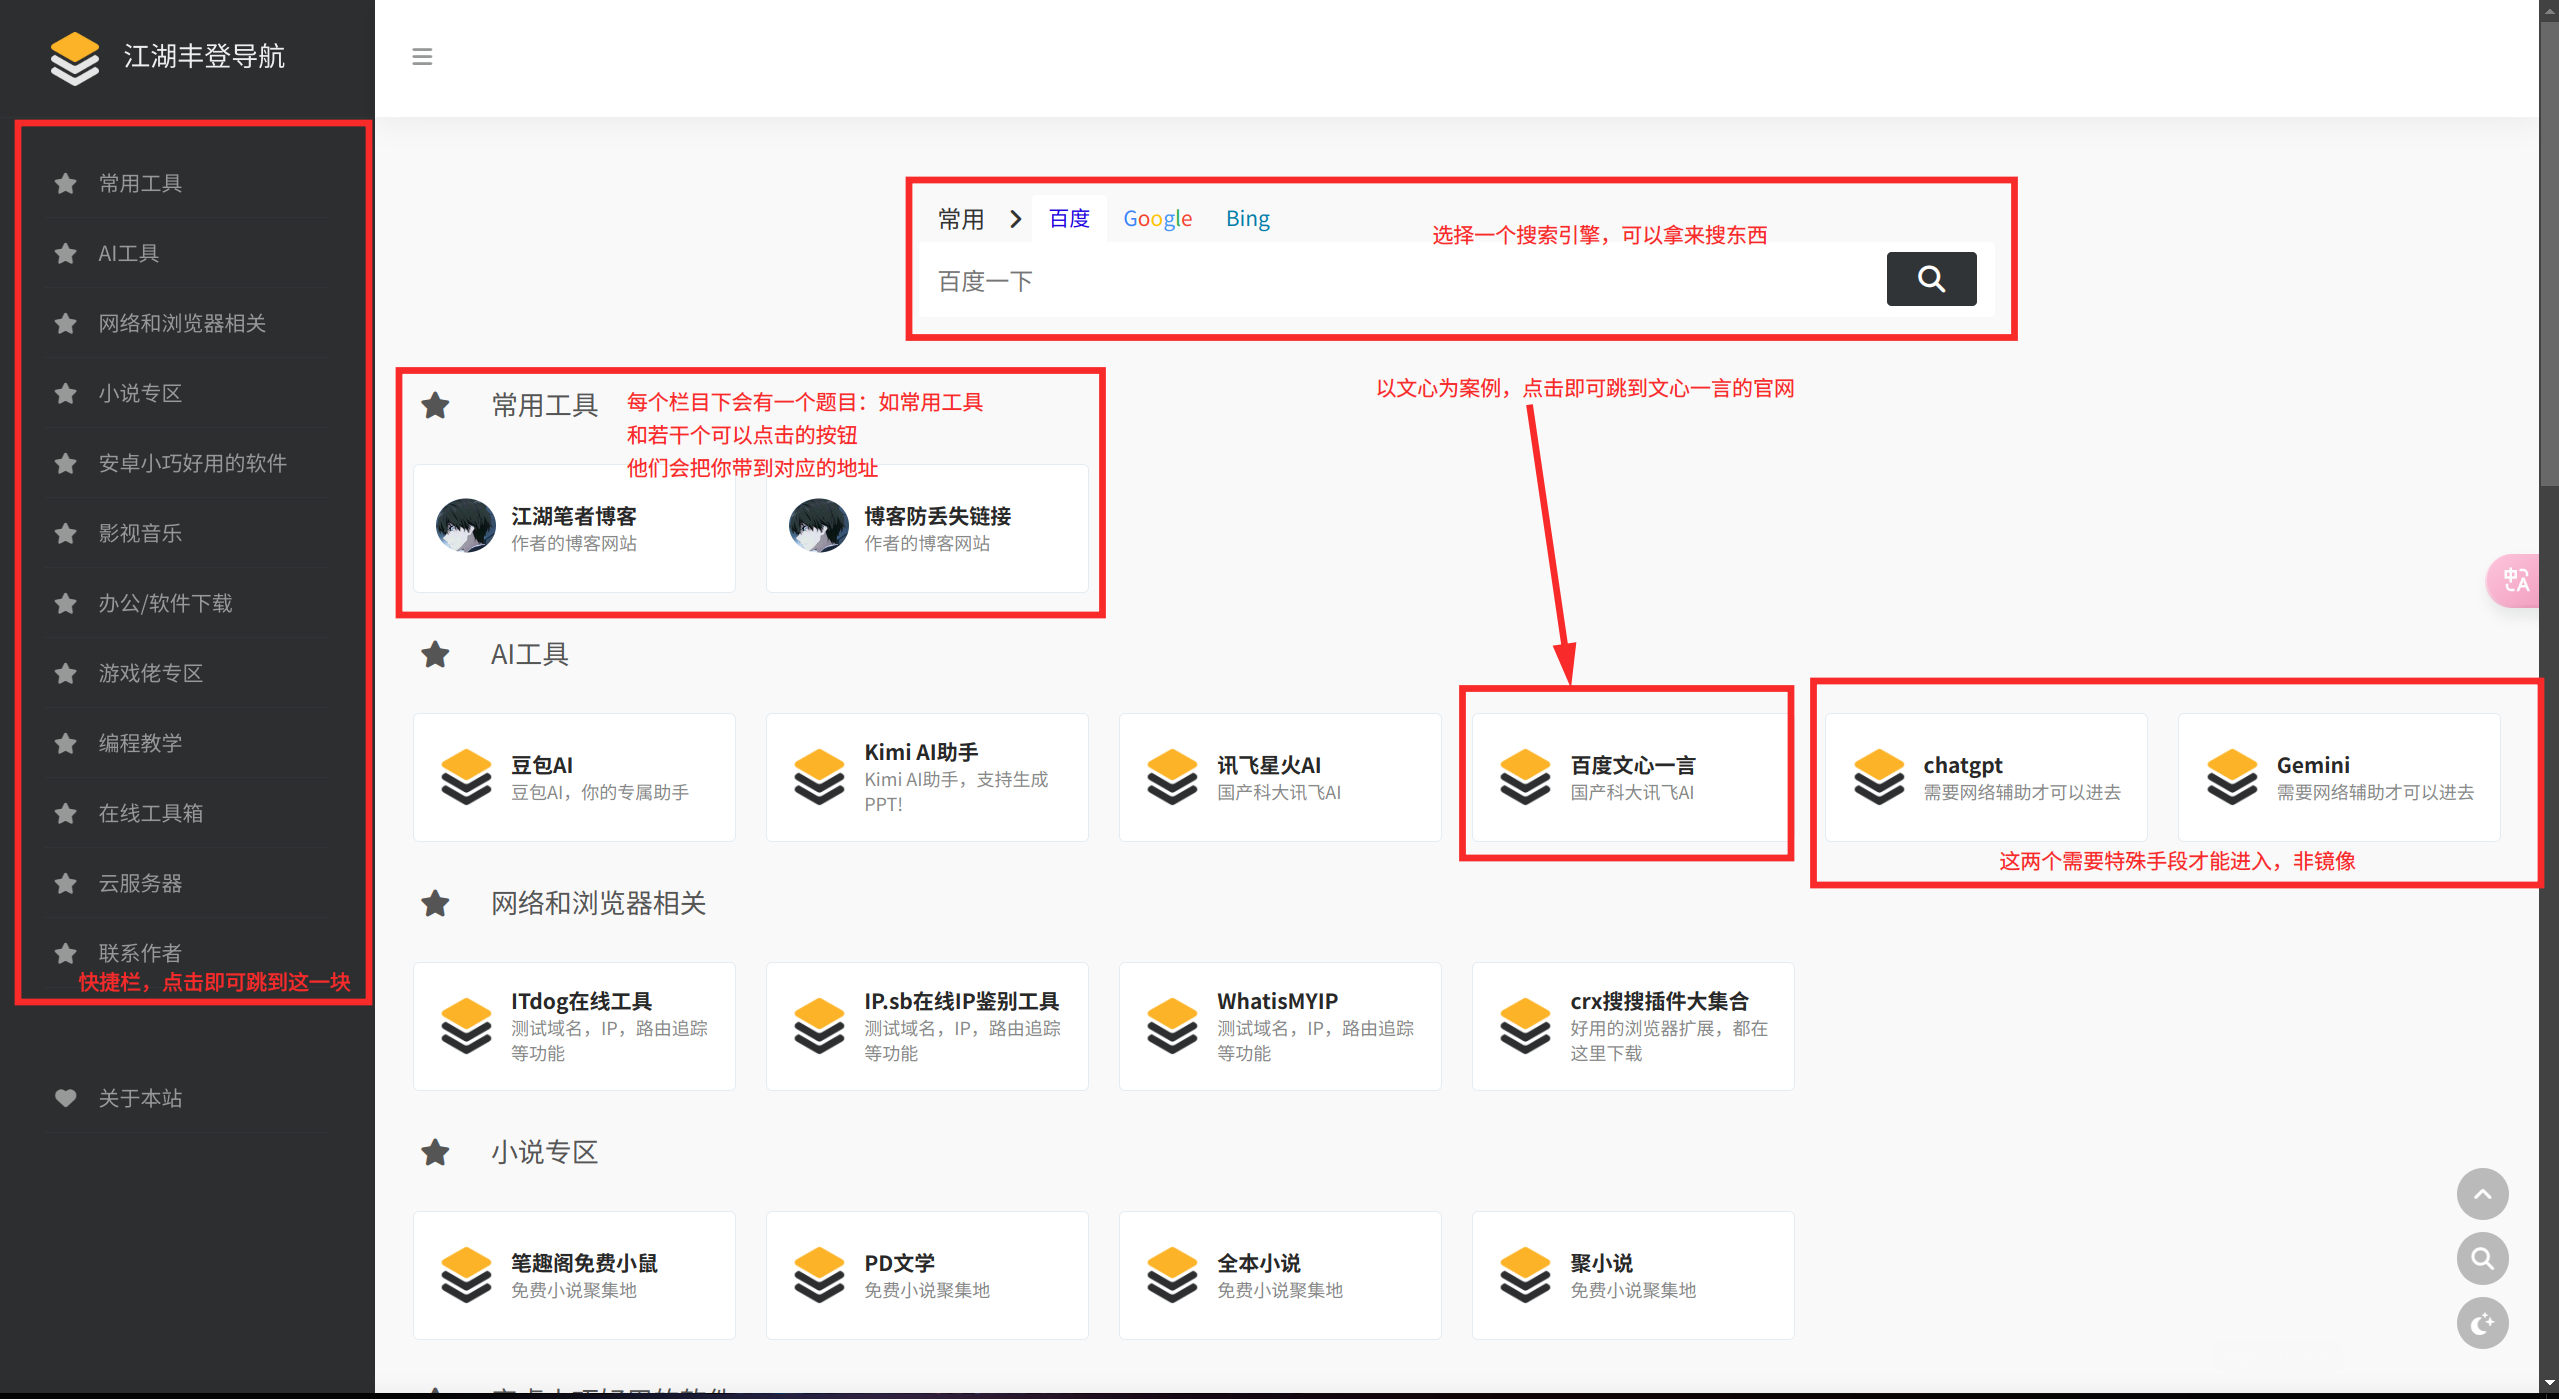Switch to the Bing search tab
This screenshot has height=1399, width=2559.
coord(1247,219)
